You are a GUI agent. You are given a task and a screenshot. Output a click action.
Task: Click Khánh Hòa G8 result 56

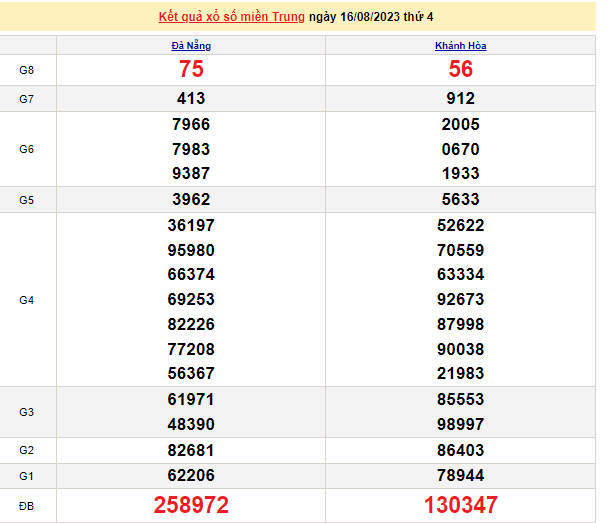(x=461, y=69)
